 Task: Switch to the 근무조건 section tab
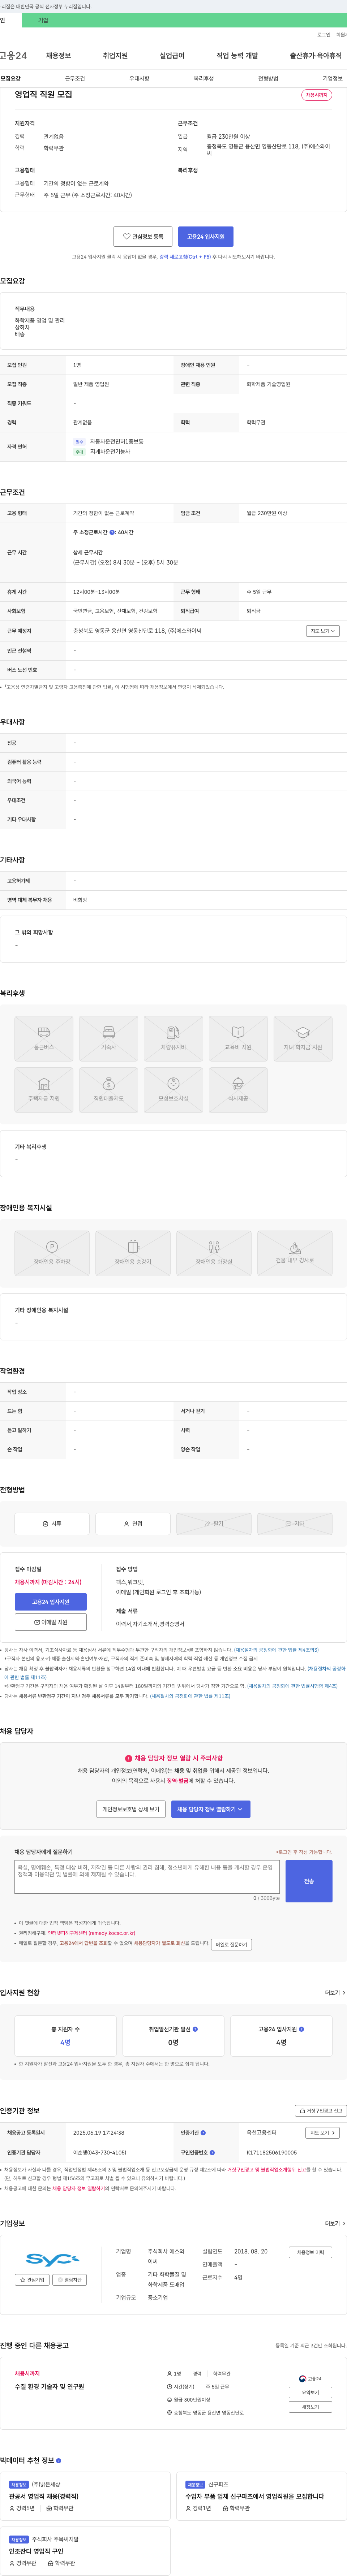click(75, 78)
